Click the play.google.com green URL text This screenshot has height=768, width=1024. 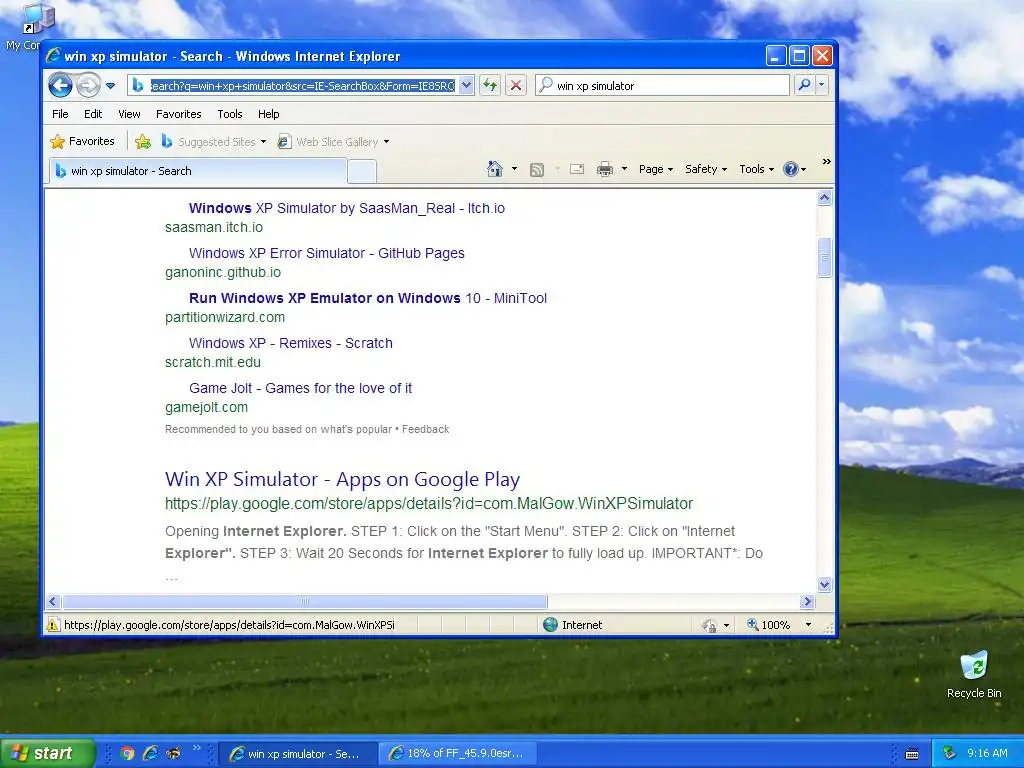(x=428, y=504)
